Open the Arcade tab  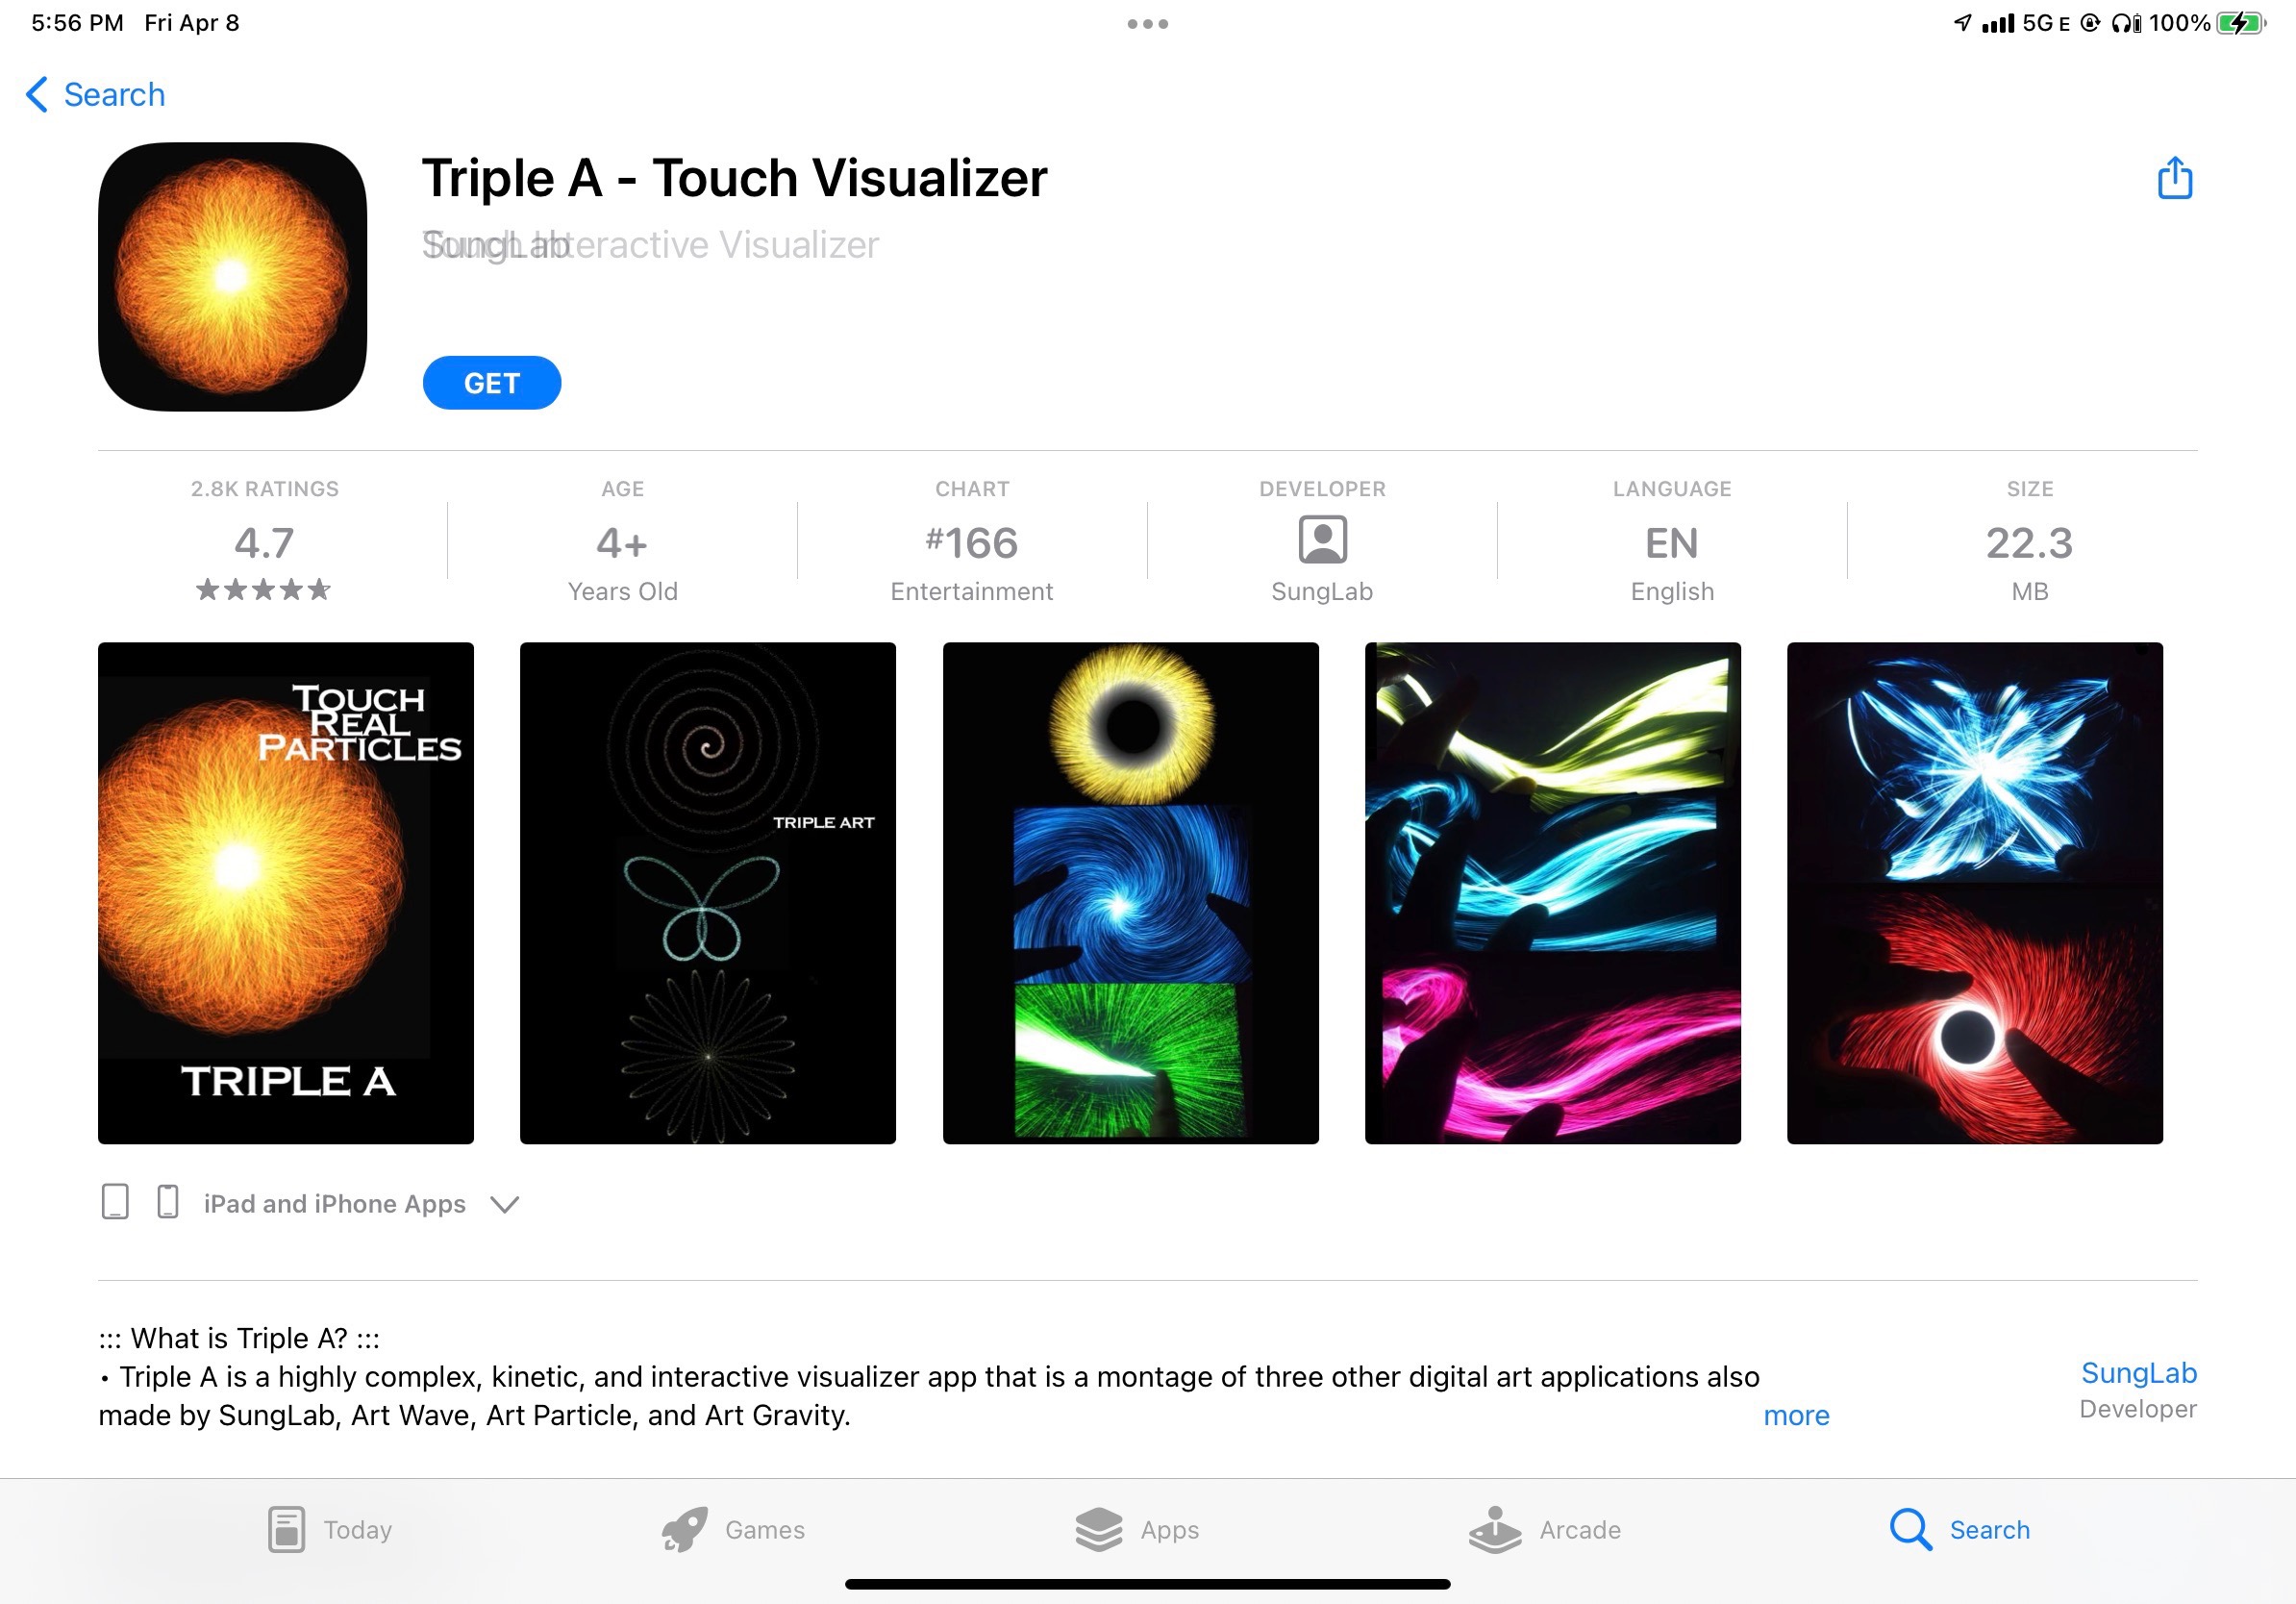1545,1529
